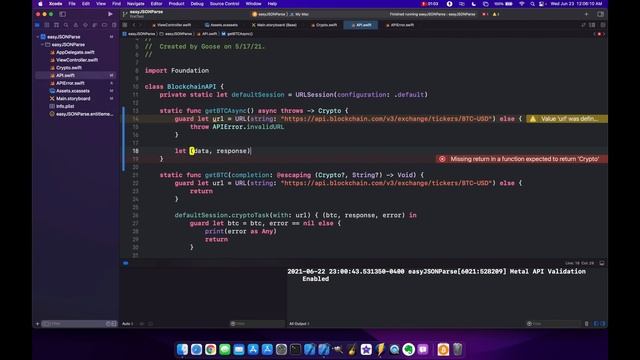Open Terminal from the Dock
The width and height of the screenshot is (640, 360).
(x=296, y=349)
